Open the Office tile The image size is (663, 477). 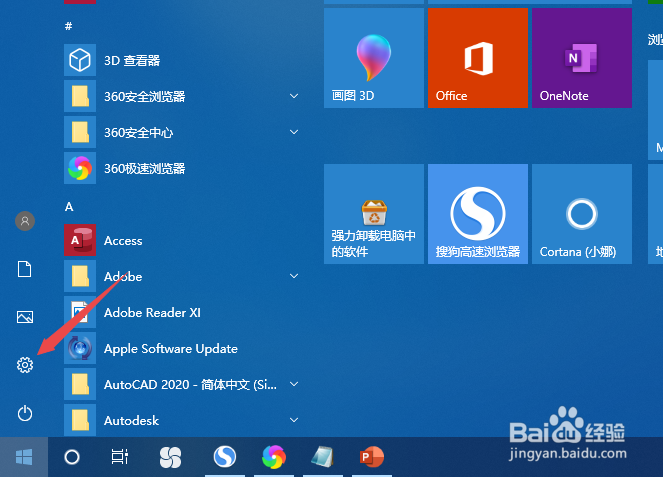pos(478,58)
